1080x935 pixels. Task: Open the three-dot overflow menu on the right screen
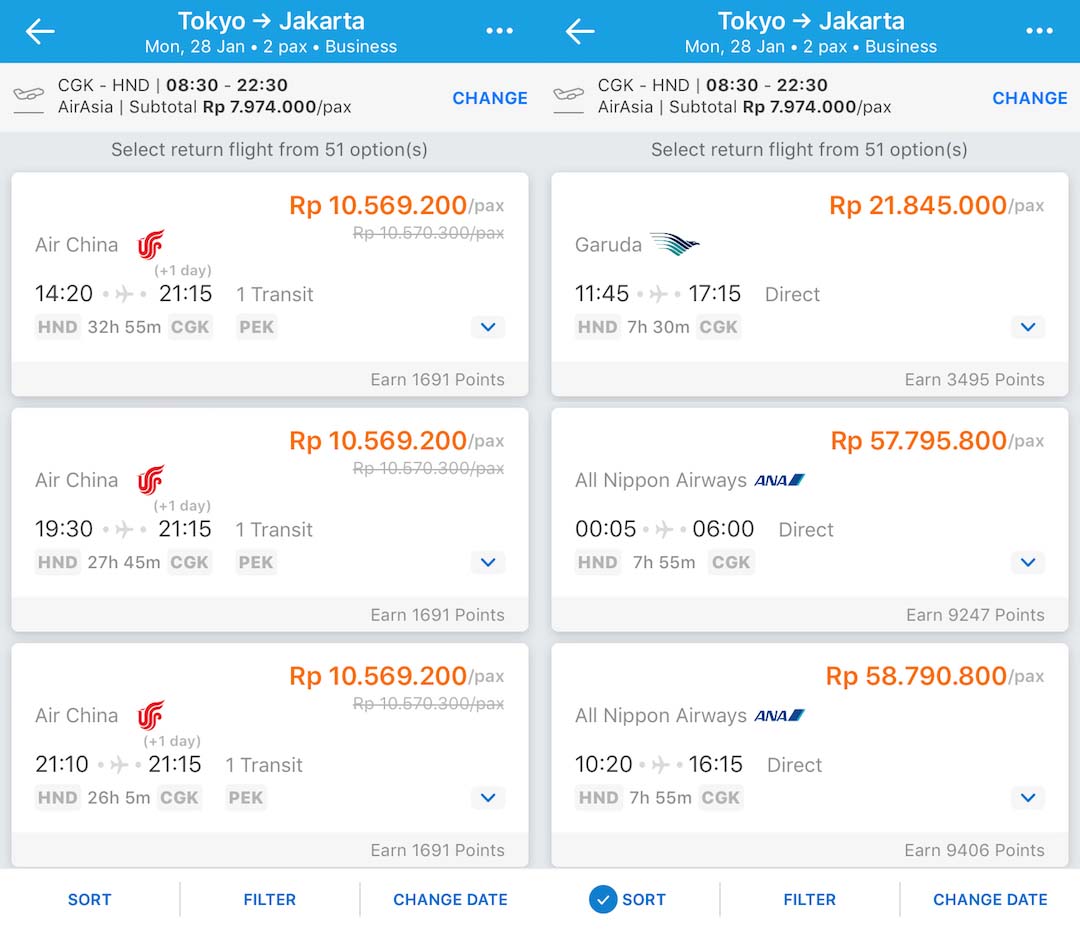(1040, 31)
